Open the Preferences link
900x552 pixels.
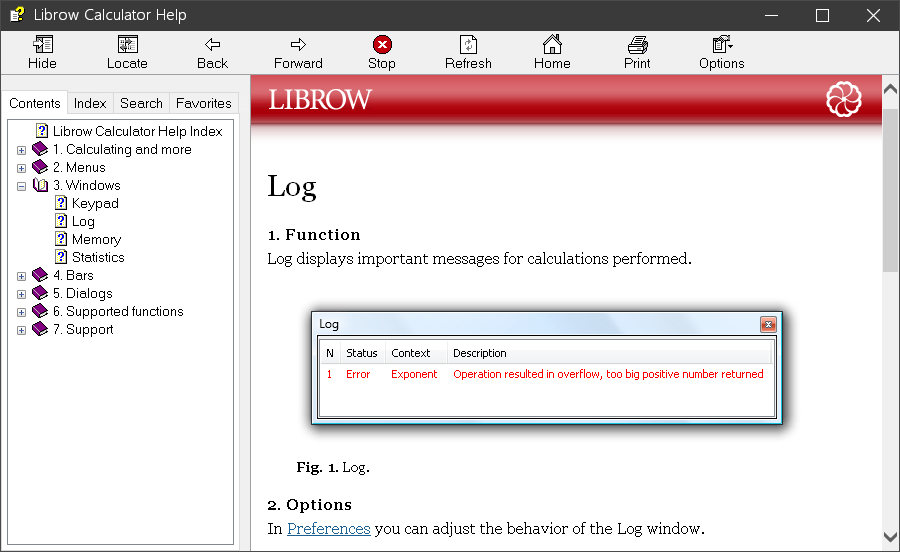coord(328,528)
